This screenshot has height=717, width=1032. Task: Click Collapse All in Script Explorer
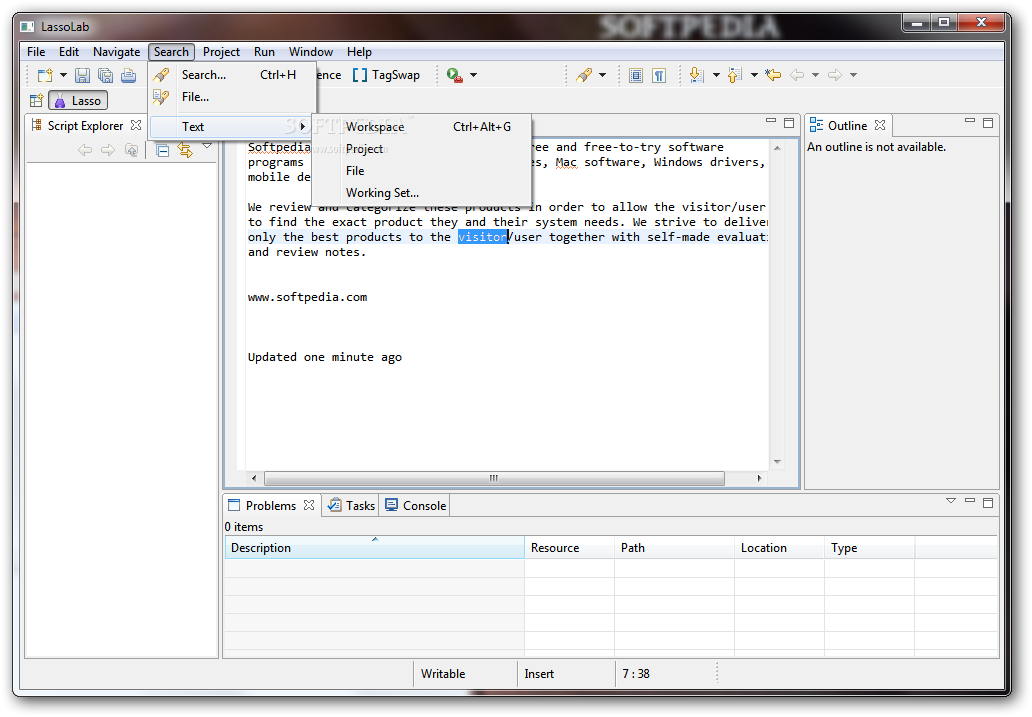163,151
